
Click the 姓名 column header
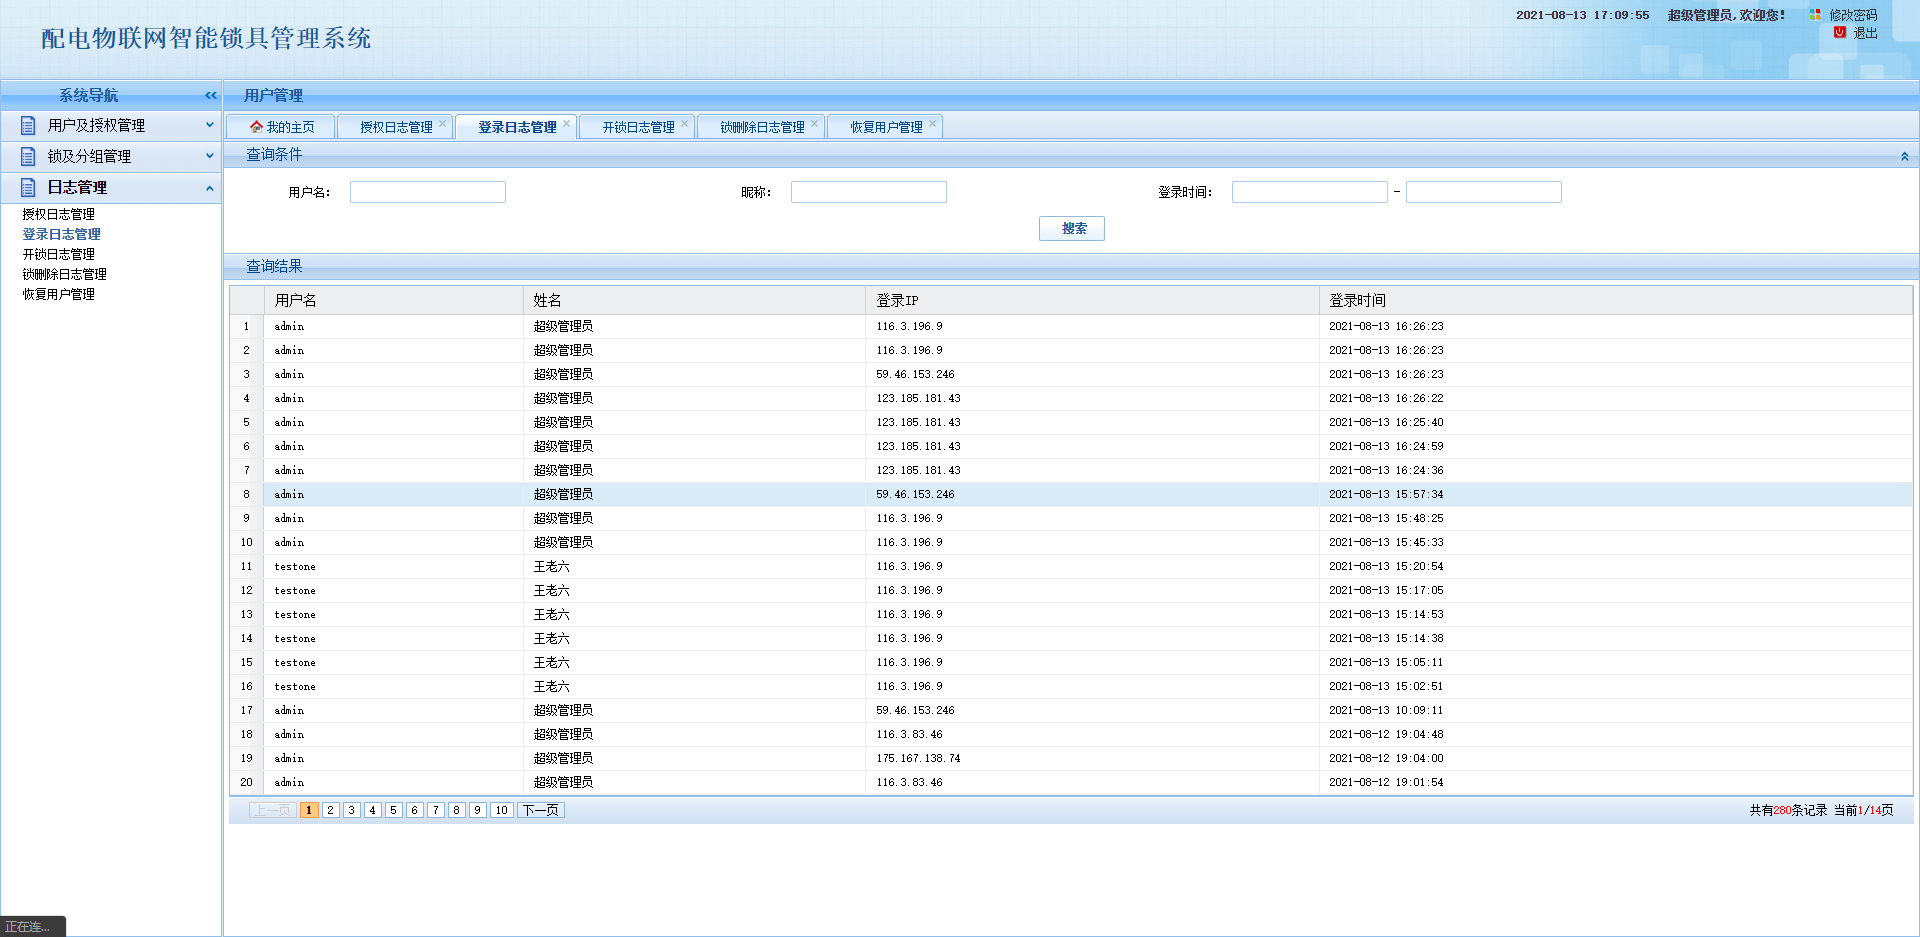(x=694, y=300)
